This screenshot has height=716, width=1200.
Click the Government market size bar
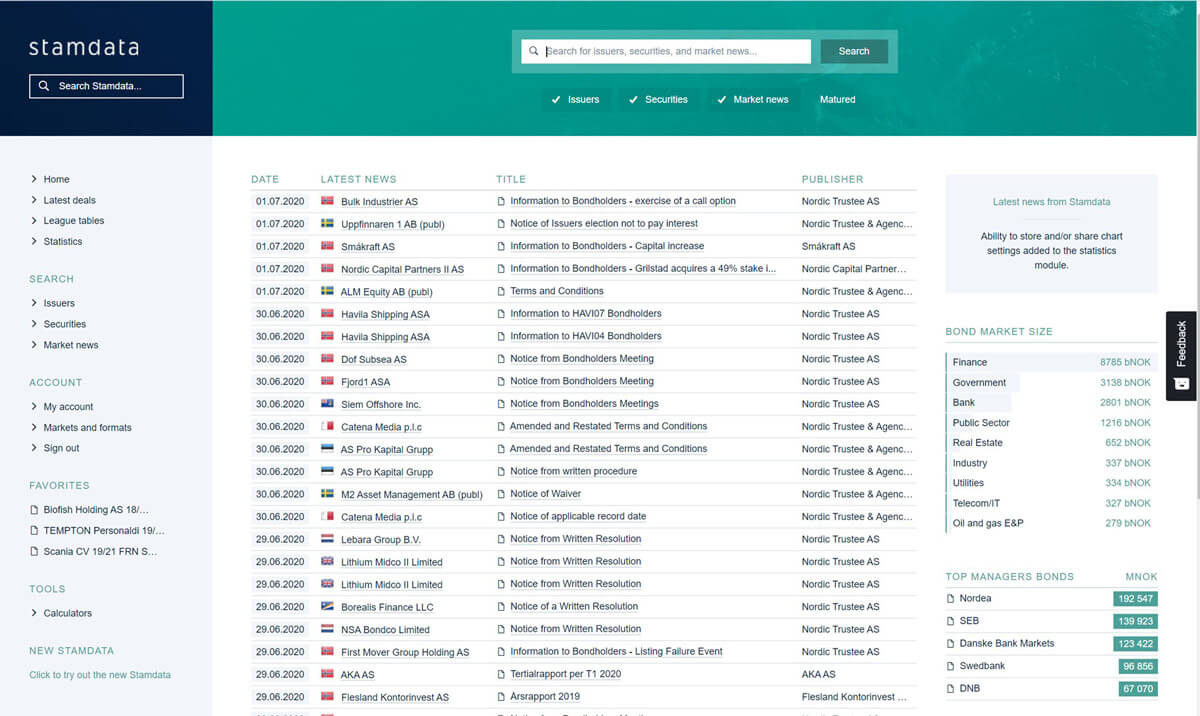coord(983,382)
